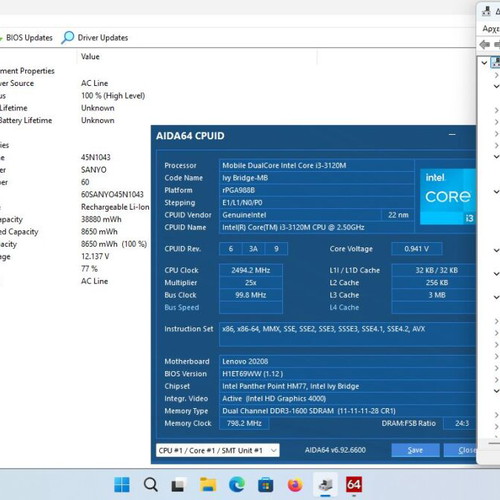Click the CPU Clock value 2494.2 MHz
Screen dimensions: 500x500
click(251, 270)
